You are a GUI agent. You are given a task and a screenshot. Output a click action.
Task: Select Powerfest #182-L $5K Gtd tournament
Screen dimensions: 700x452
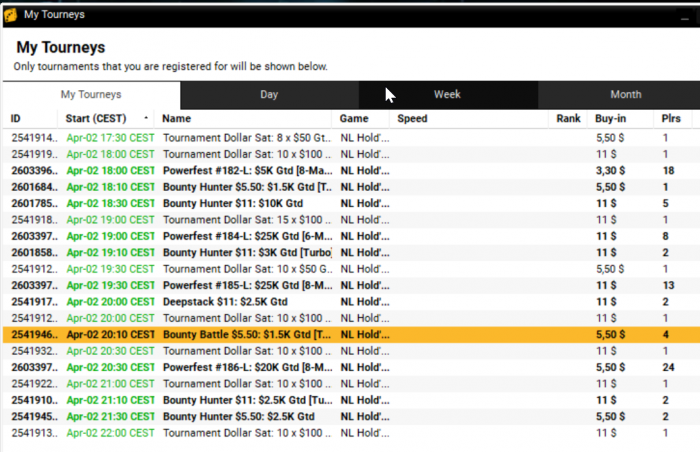point(247,170)
